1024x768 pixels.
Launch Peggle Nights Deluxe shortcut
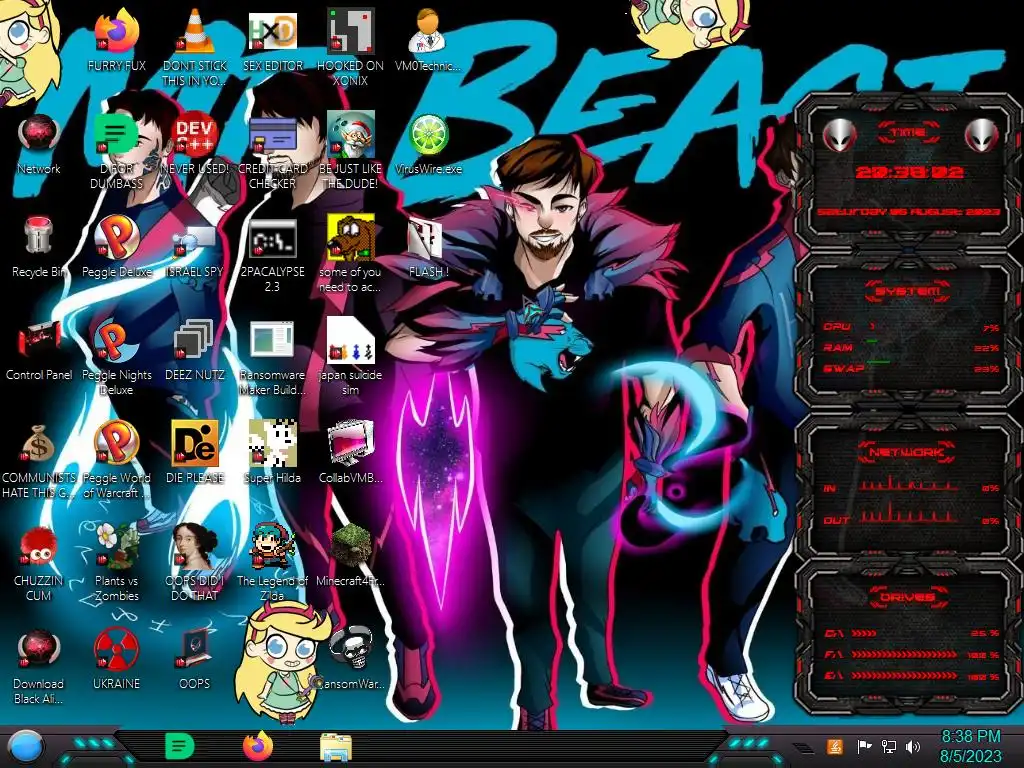coord(116,341)
